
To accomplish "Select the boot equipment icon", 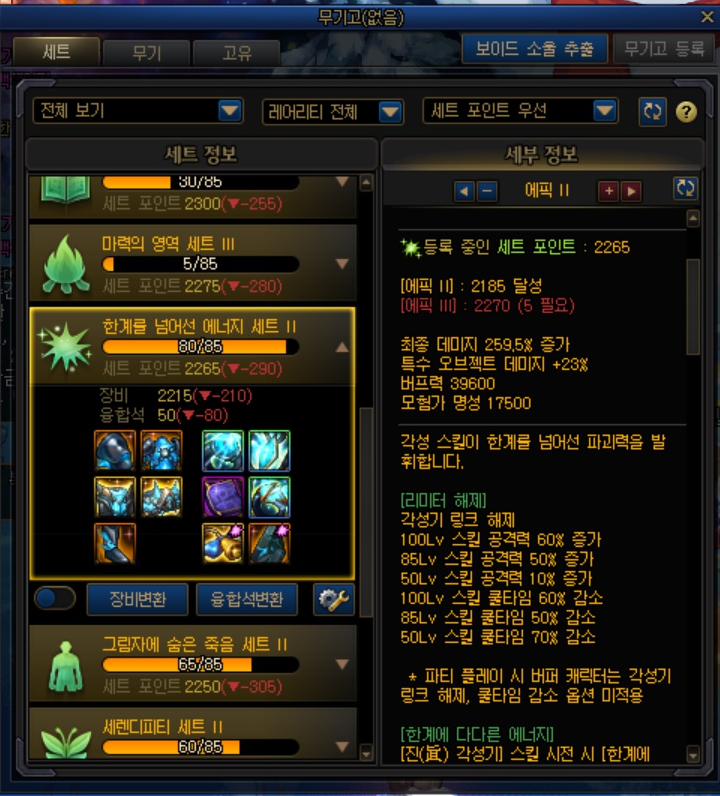I will tap(115, 544).
